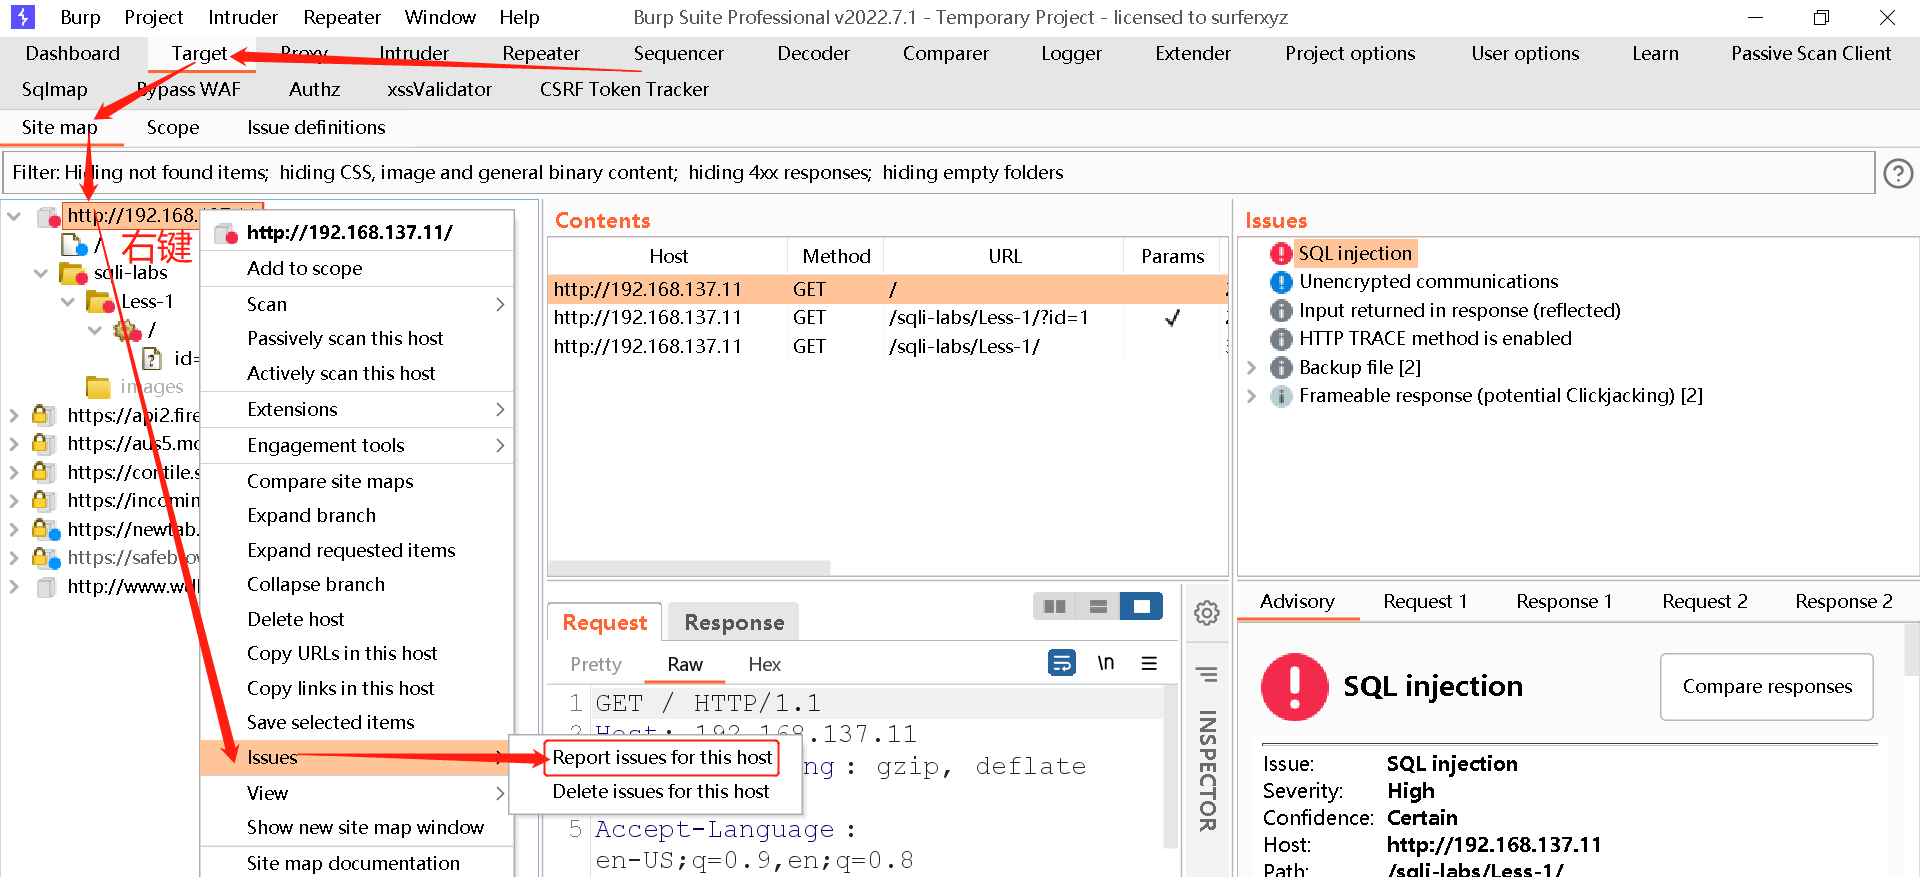Click the Input returned in response icon
Viewport: 1920px width, 877px height.
tap(1281, 311)
